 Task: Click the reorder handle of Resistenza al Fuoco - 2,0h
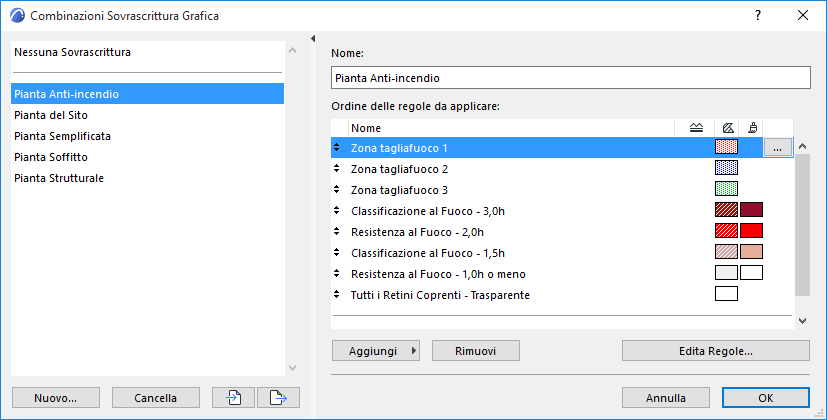tap(336, 231)
